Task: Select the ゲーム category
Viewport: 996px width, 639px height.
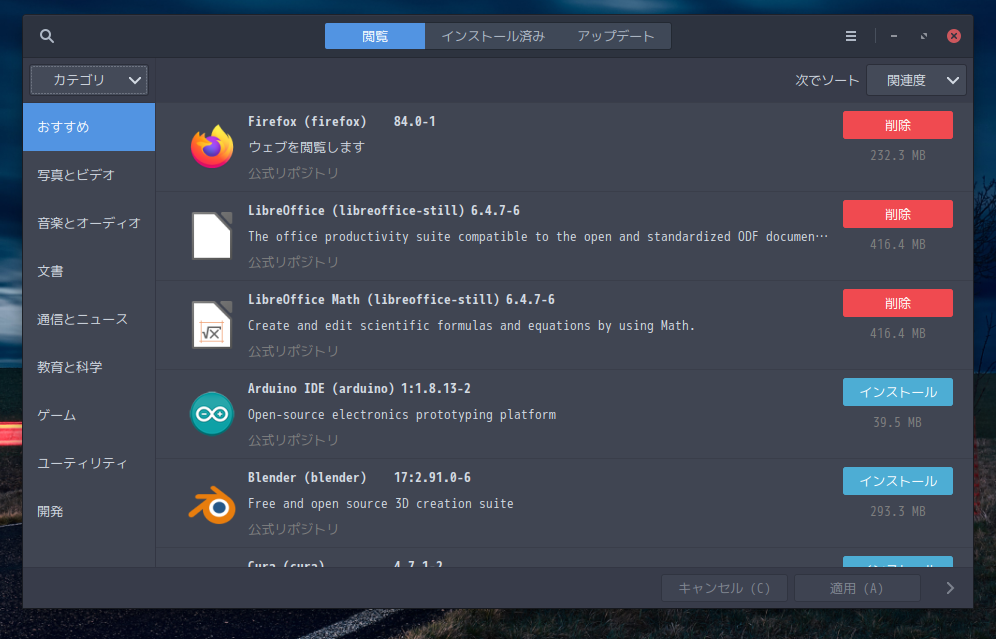Action: point(89,415)
